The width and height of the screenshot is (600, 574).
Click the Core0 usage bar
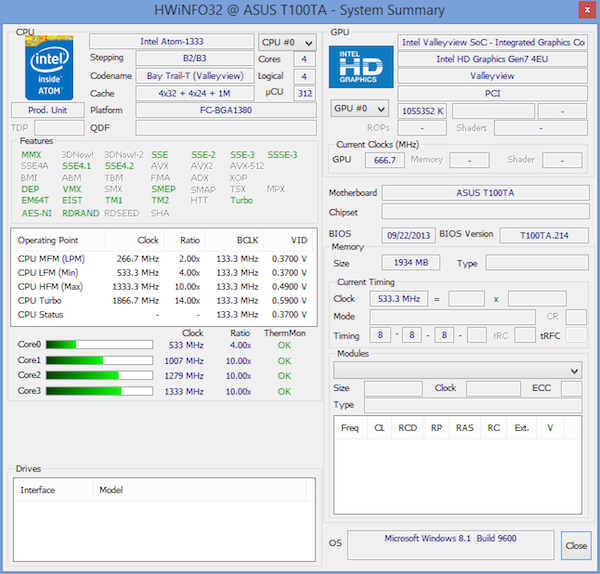coord(99,345)
